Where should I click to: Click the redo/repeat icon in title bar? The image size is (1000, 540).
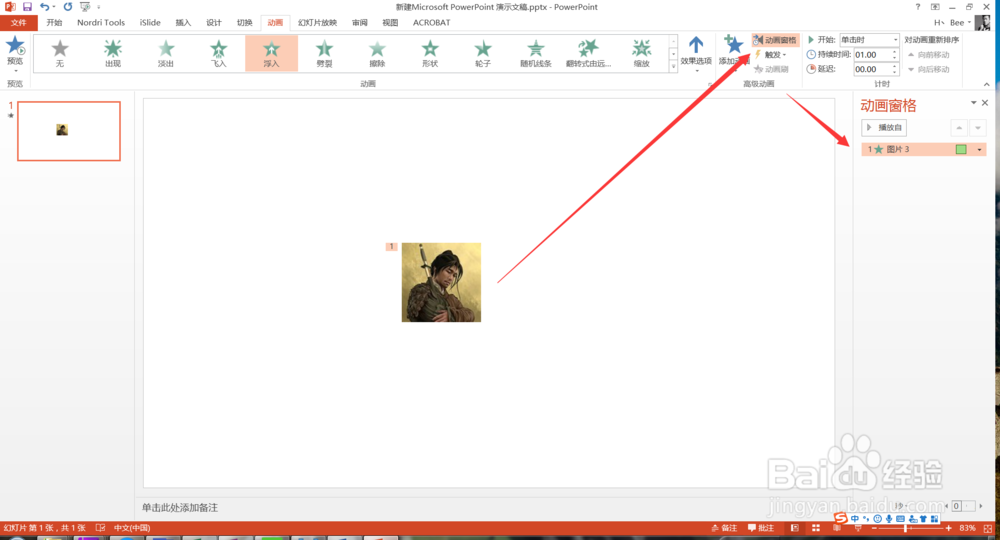coord(68,7)
